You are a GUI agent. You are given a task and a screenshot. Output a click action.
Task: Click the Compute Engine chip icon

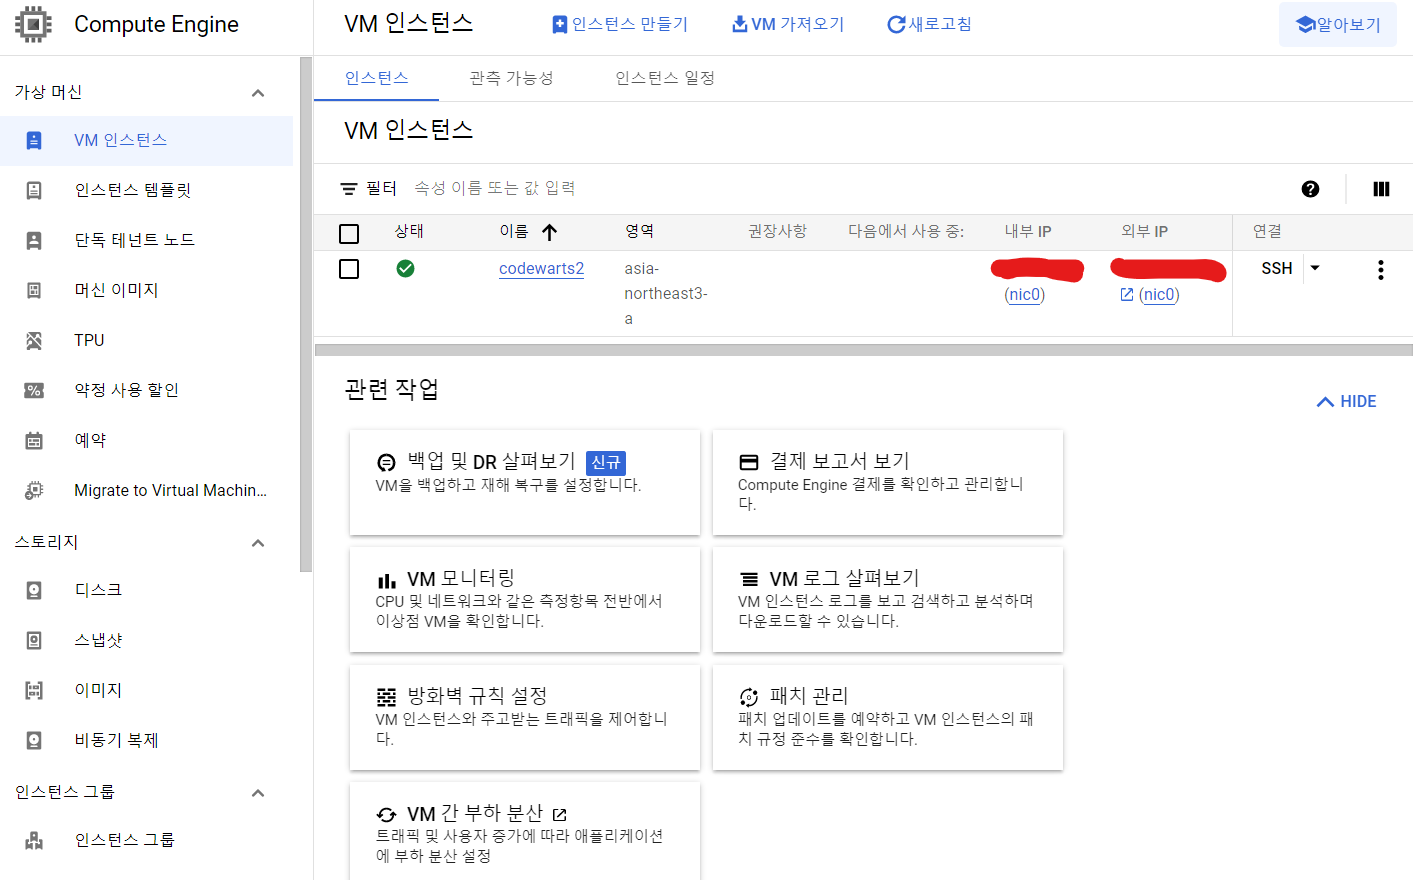33,24
